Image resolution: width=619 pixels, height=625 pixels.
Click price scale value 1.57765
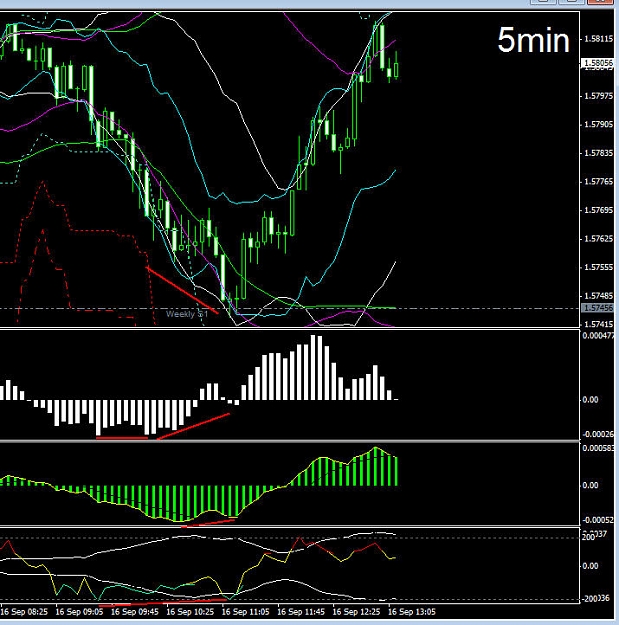pyautogui.click(x=599, y=182)
